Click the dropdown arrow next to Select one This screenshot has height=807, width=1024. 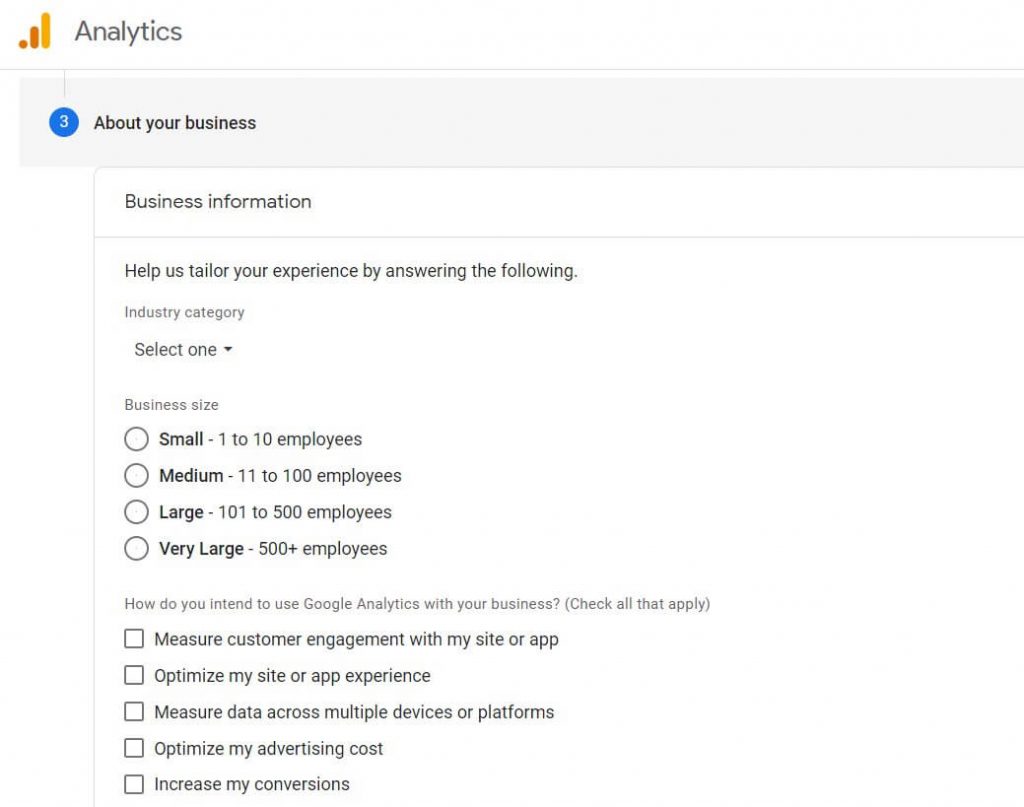[x=228, y=350]
